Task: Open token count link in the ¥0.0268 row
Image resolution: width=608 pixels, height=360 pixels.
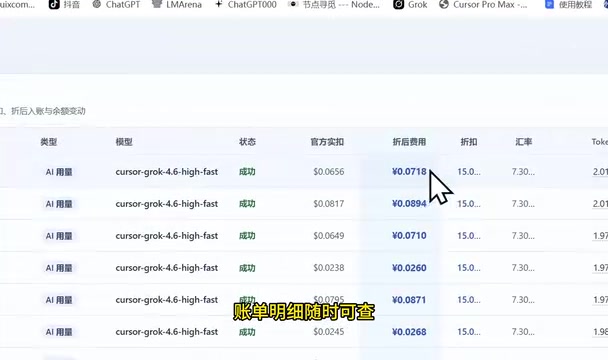Action: (x=600, y=332)
